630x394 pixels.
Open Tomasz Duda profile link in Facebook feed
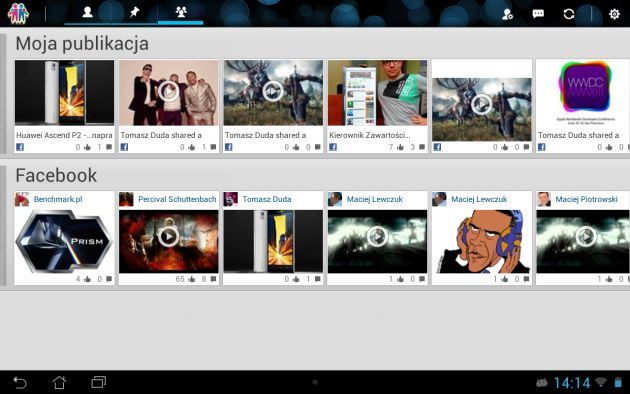click(267, 199)
